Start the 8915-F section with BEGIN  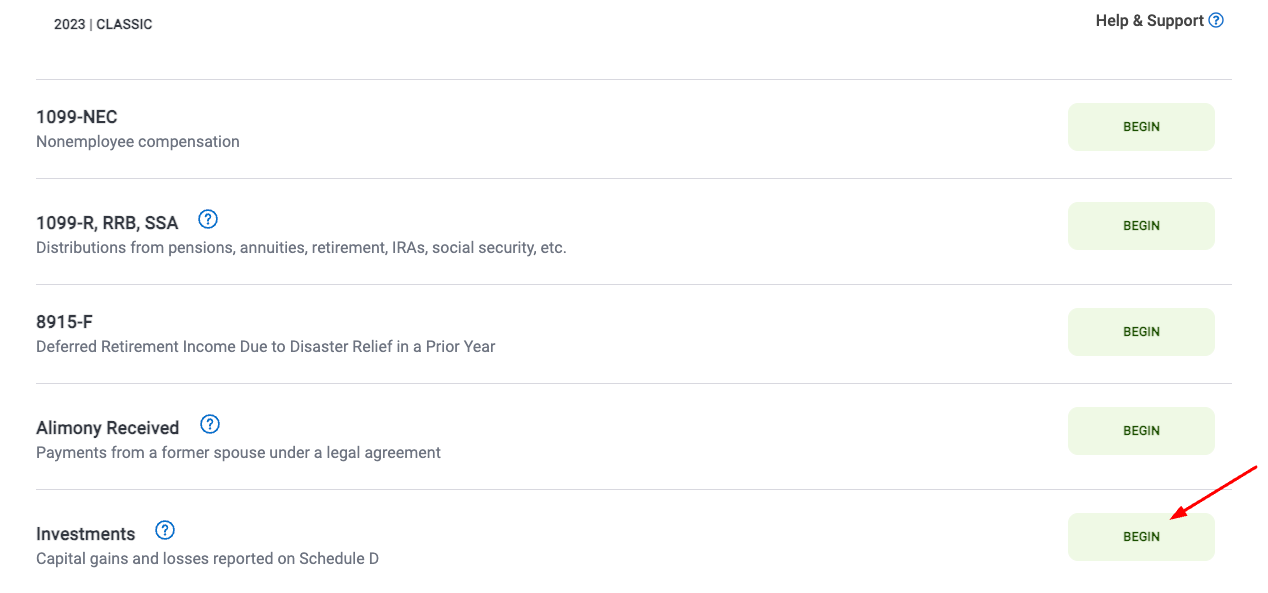1141,332
